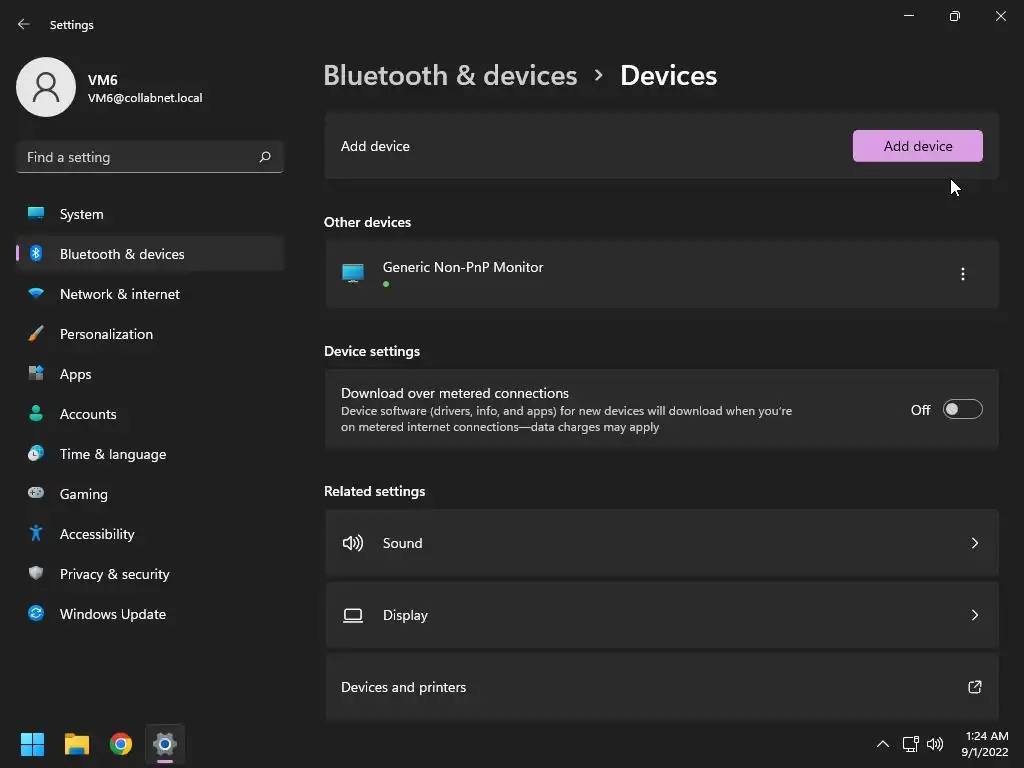Go to Privacy & security section
Image resolution: width=1024 pixels, height=768 pixels.
point(115,574)
